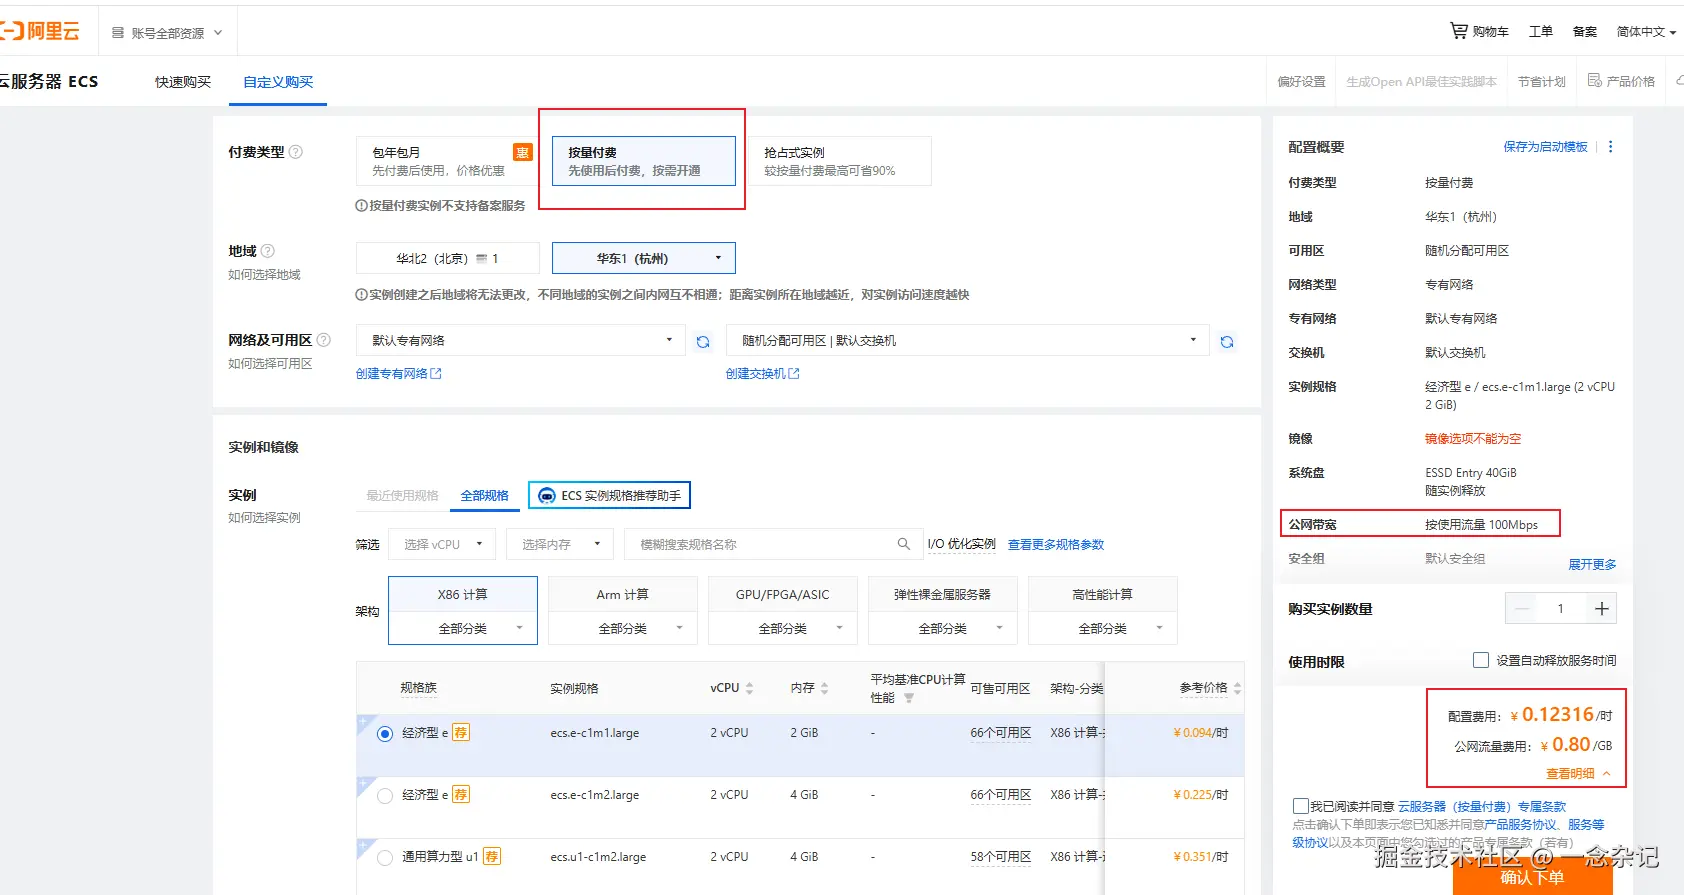Select 华北2（北京）region
The height and width of the screenshot is (895, 1684).
(448, 258)
